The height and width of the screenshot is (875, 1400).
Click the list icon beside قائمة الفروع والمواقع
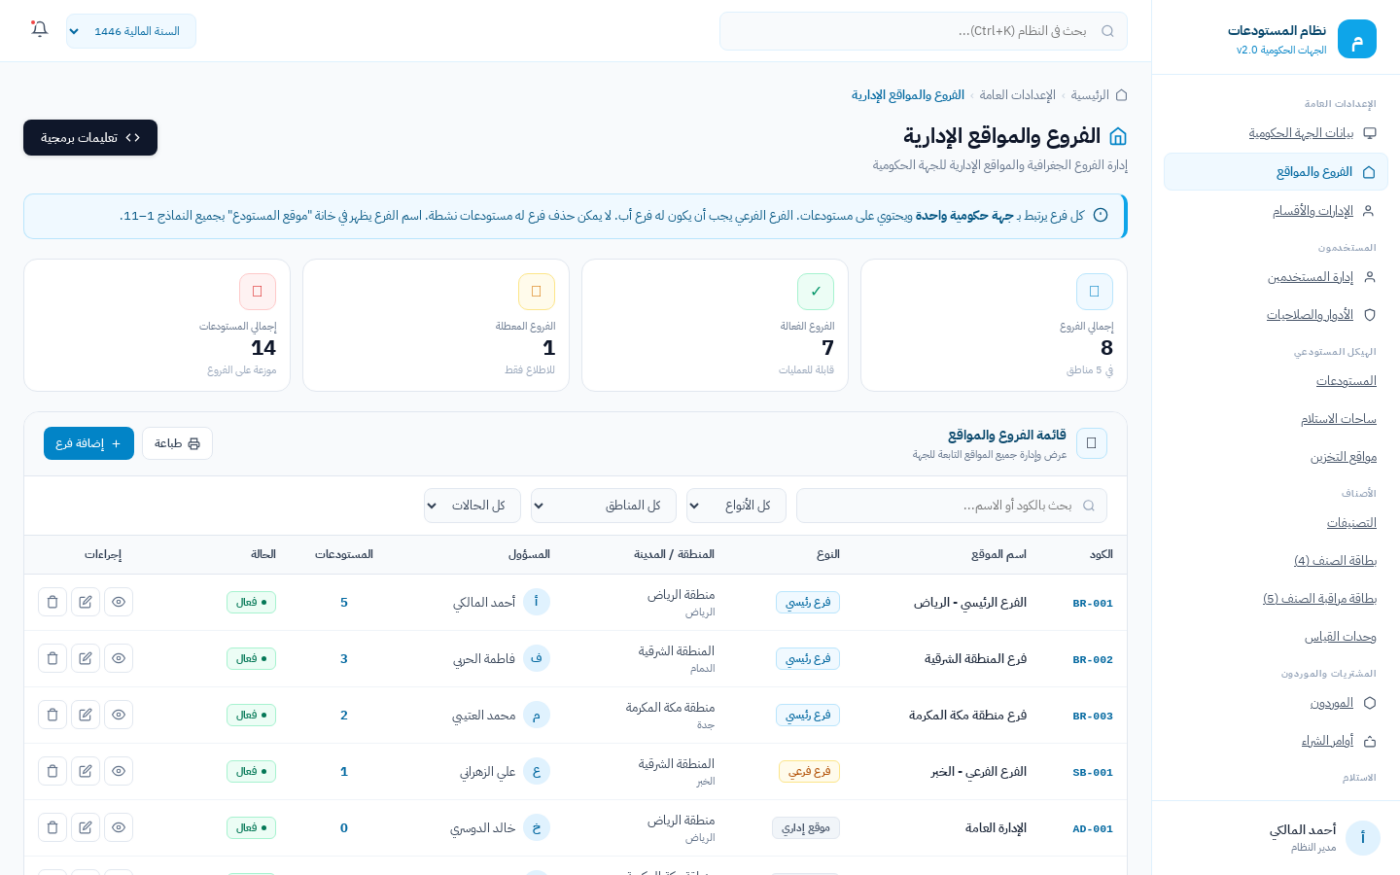pos(1091,443)
